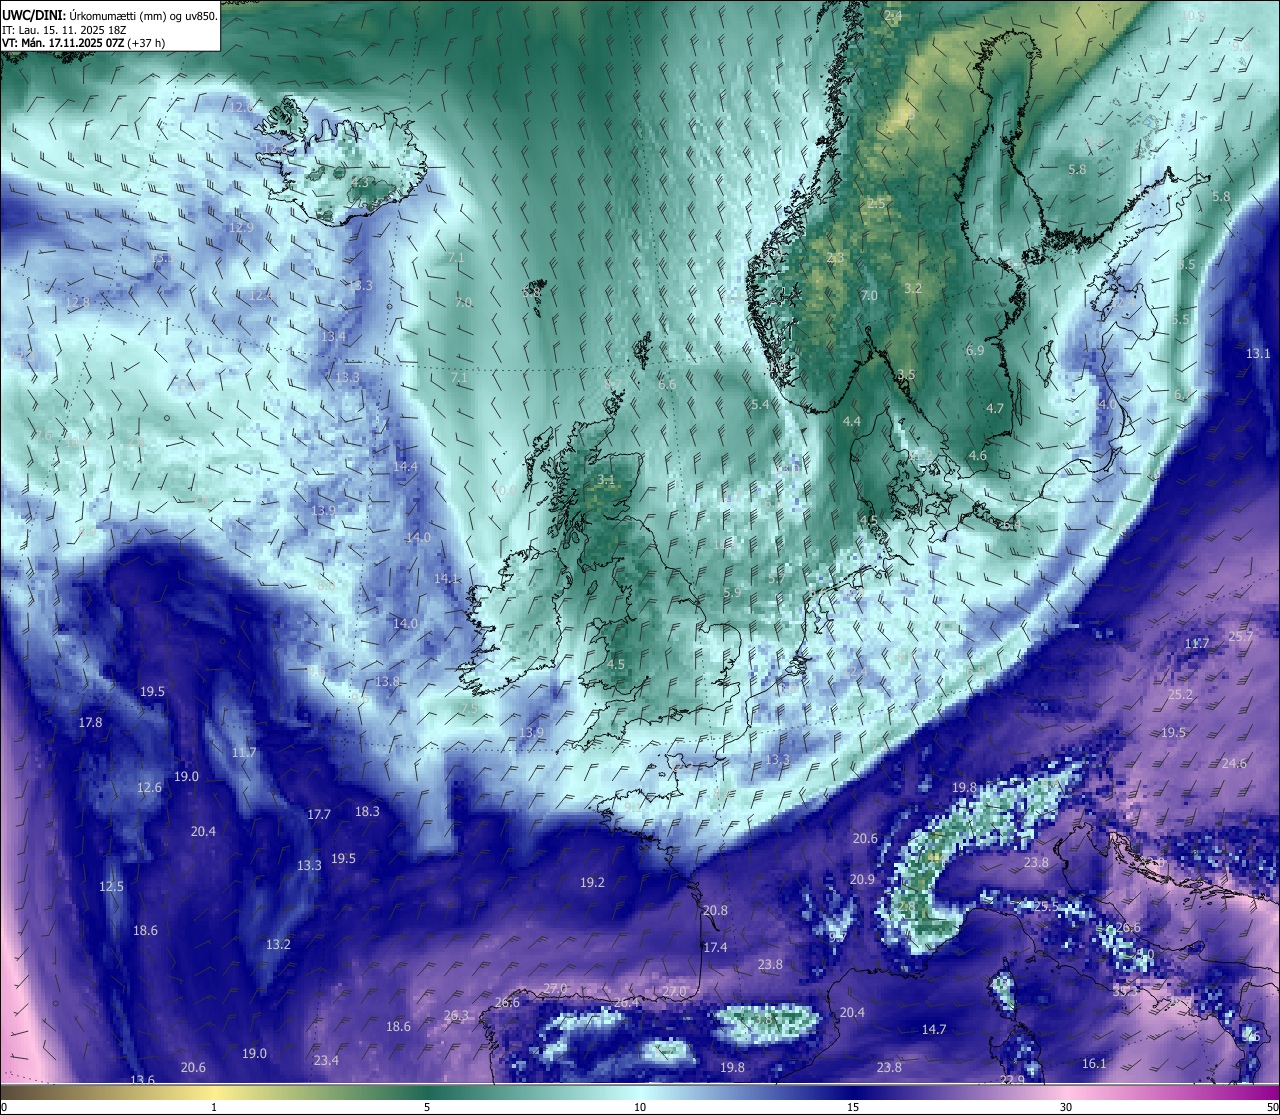Click the 14.7 value on the map
The height and width of the screenshot is (1115, 1280).
pos(934,1029)
